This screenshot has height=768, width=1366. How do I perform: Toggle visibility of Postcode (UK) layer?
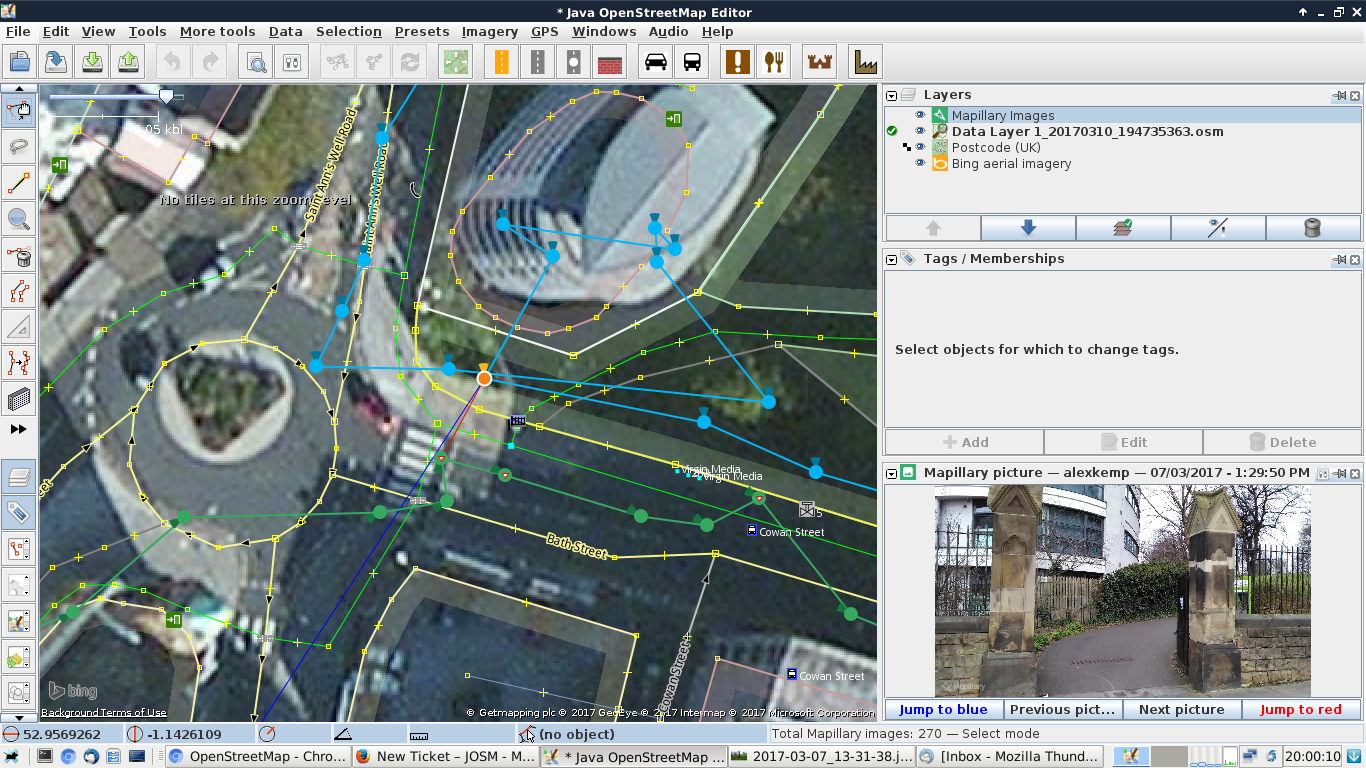(x=920, y=148)
